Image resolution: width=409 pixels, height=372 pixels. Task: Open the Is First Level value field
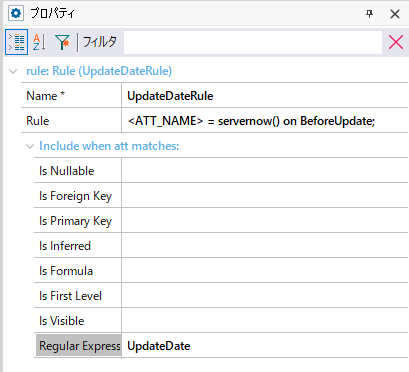pyautogui.click(x=265, y=296)
